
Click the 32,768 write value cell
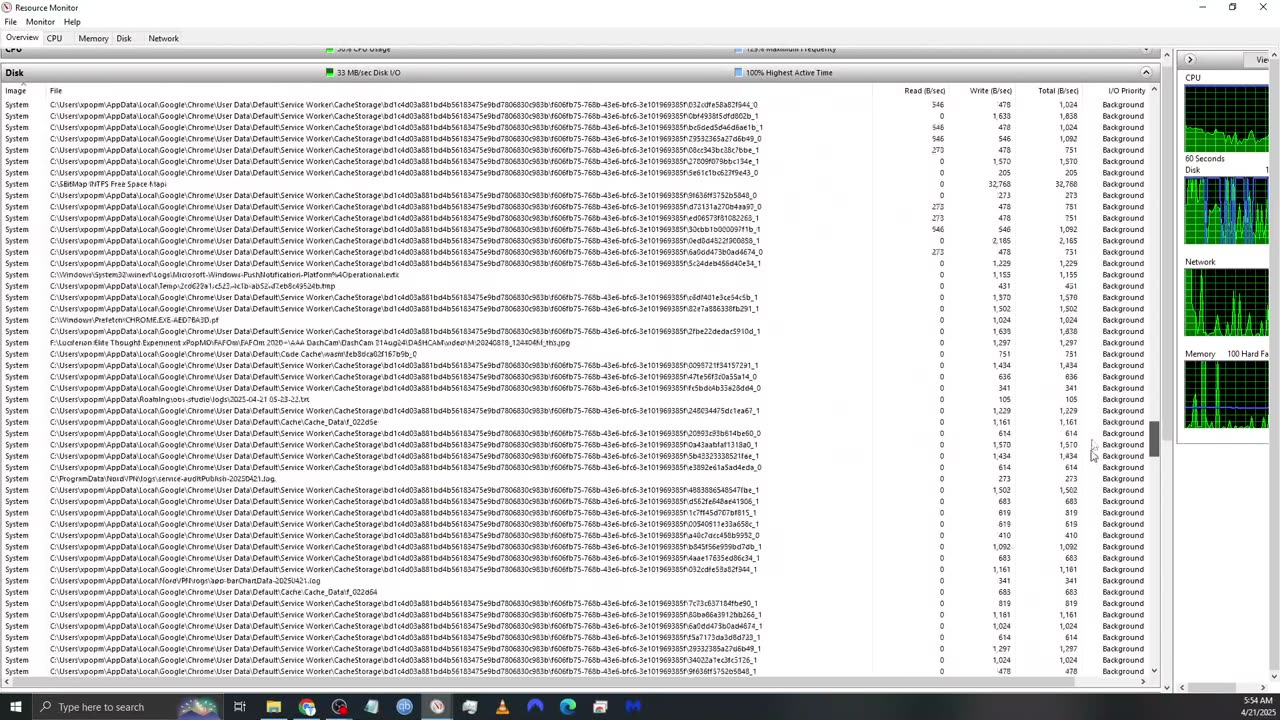(x=998, y=184)
